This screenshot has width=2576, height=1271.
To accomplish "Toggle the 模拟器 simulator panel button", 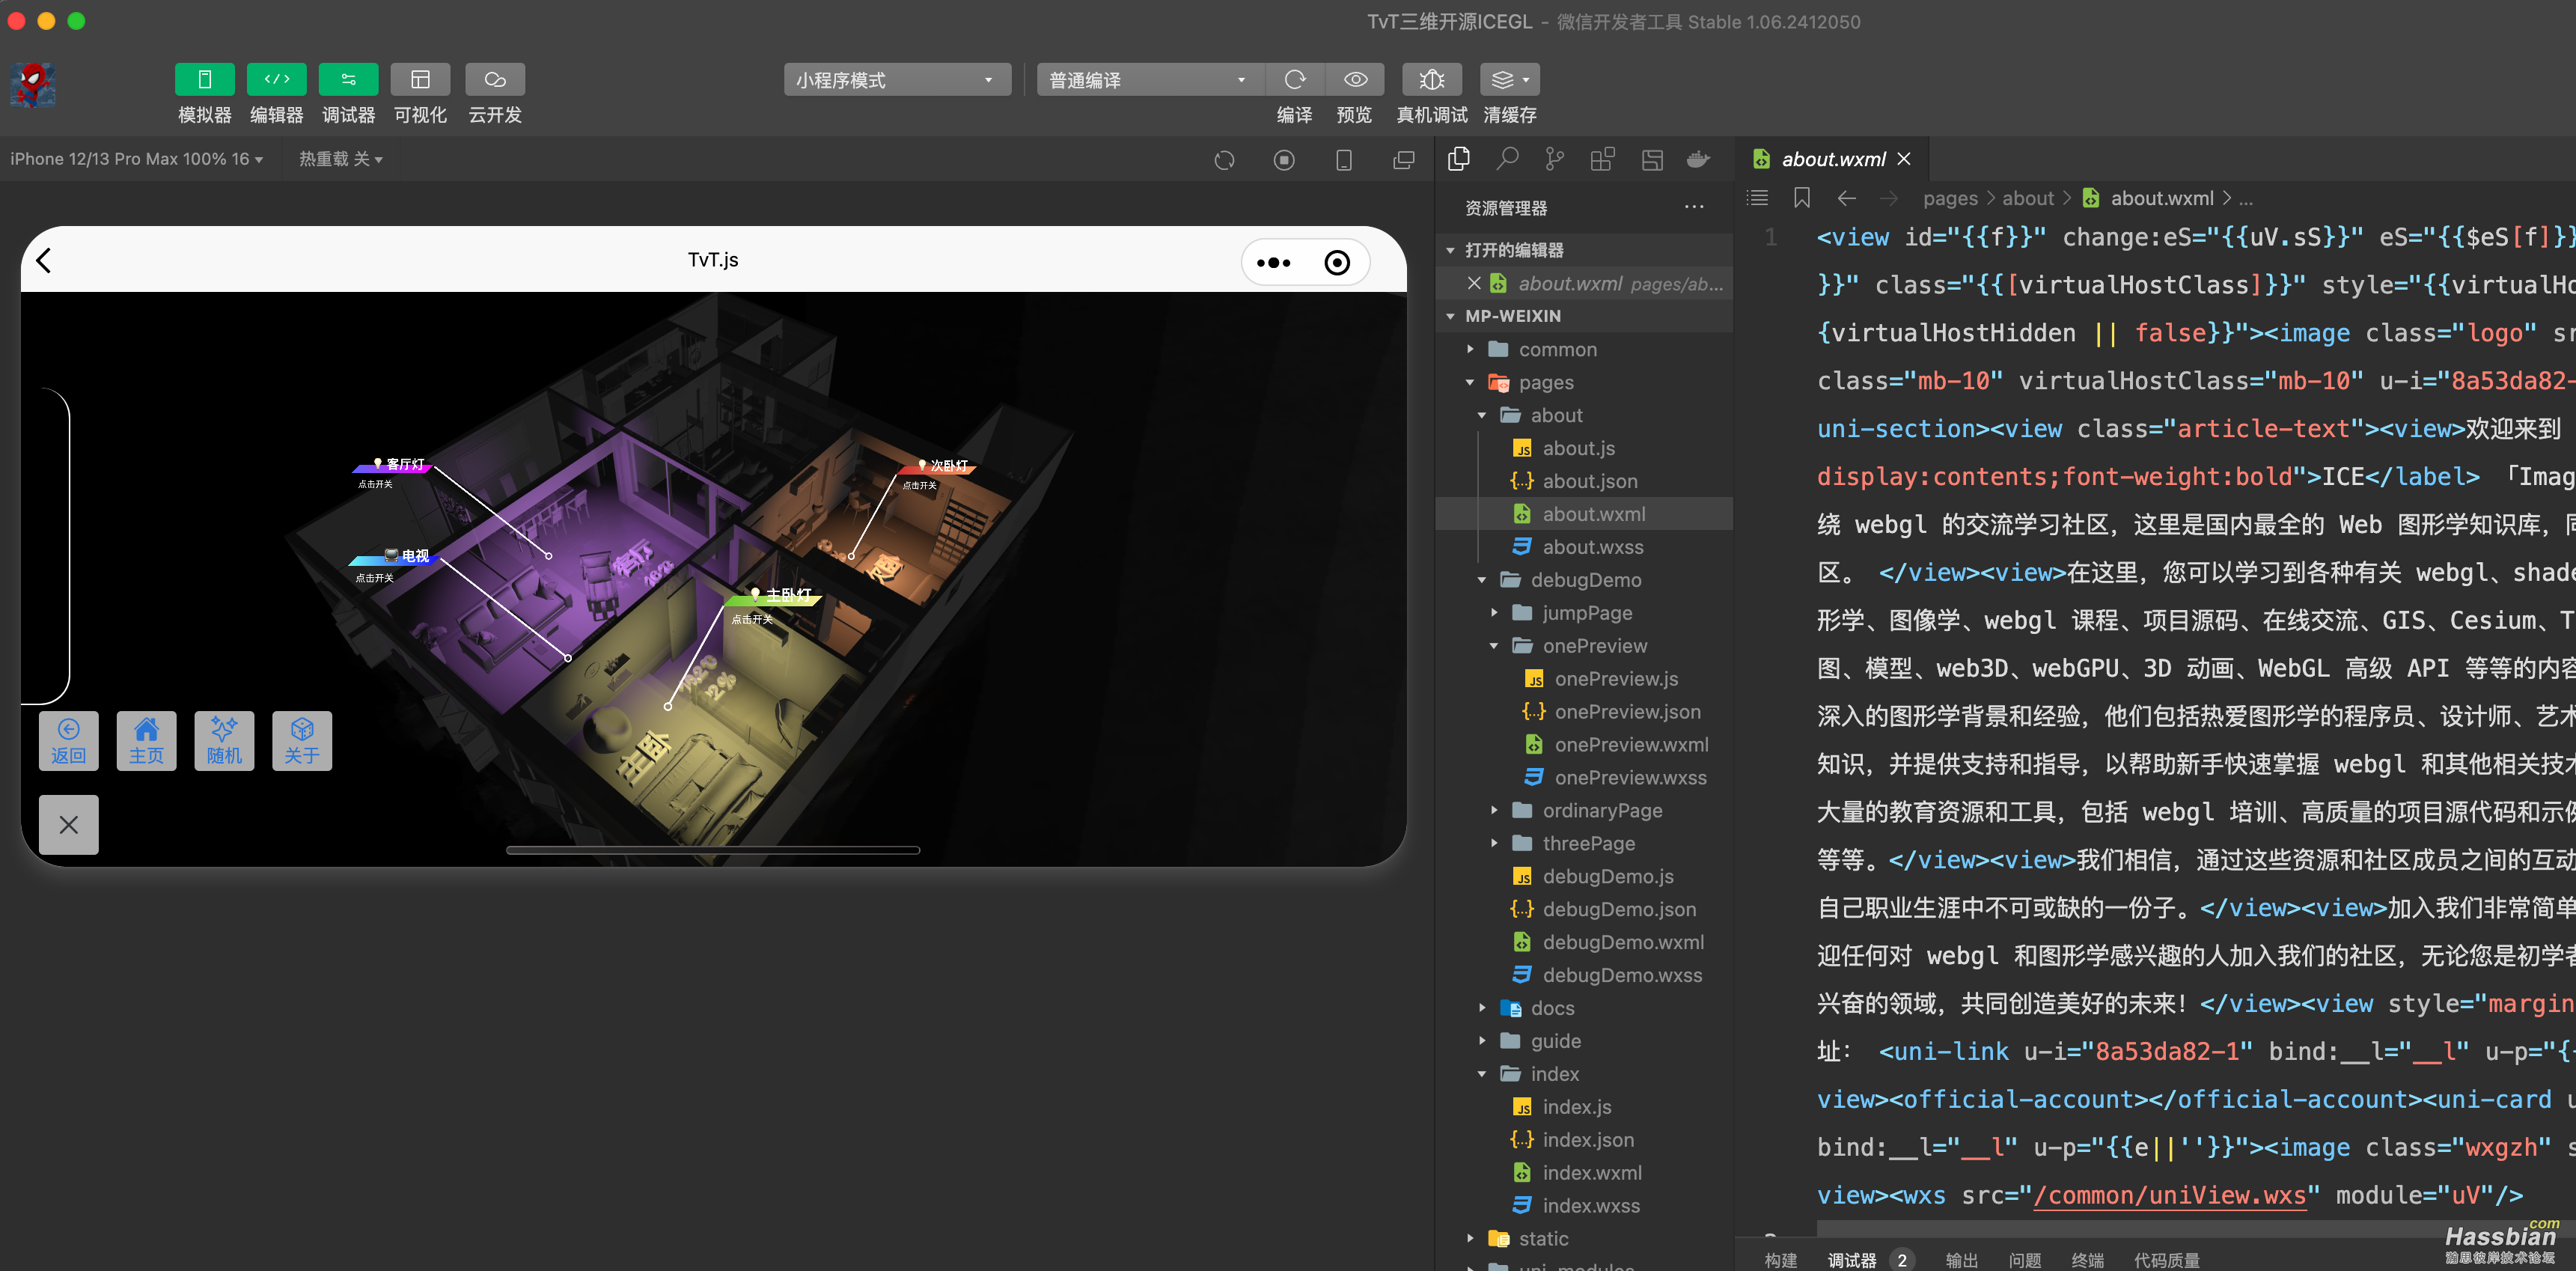I will (x=204, y=79).
